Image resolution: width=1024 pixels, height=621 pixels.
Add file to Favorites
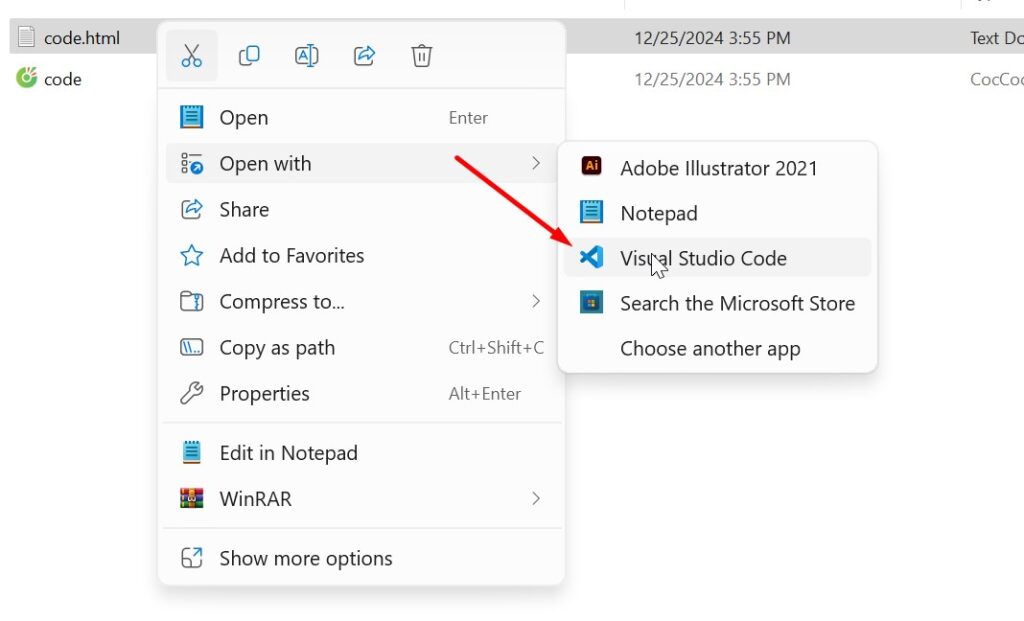[x=291, y=256]
